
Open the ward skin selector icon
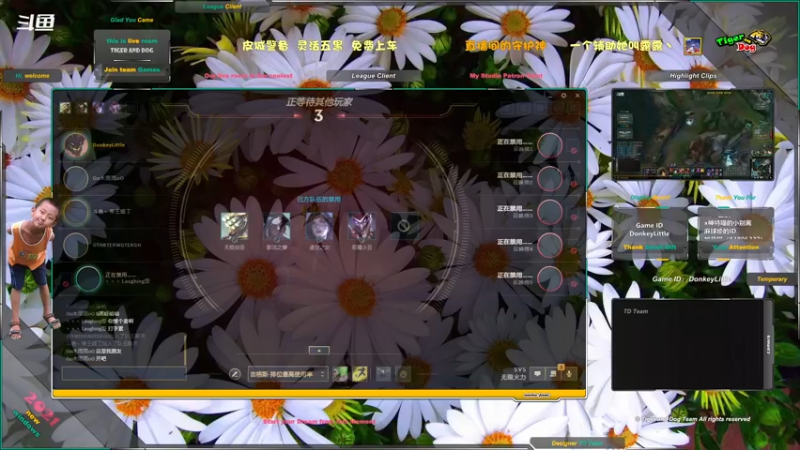pos(383,374)
